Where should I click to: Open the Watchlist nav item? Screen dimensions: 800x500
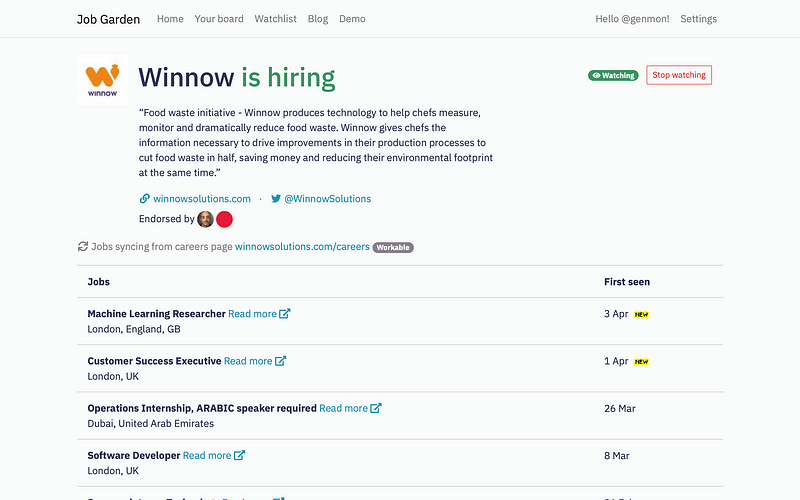(276, 19)
